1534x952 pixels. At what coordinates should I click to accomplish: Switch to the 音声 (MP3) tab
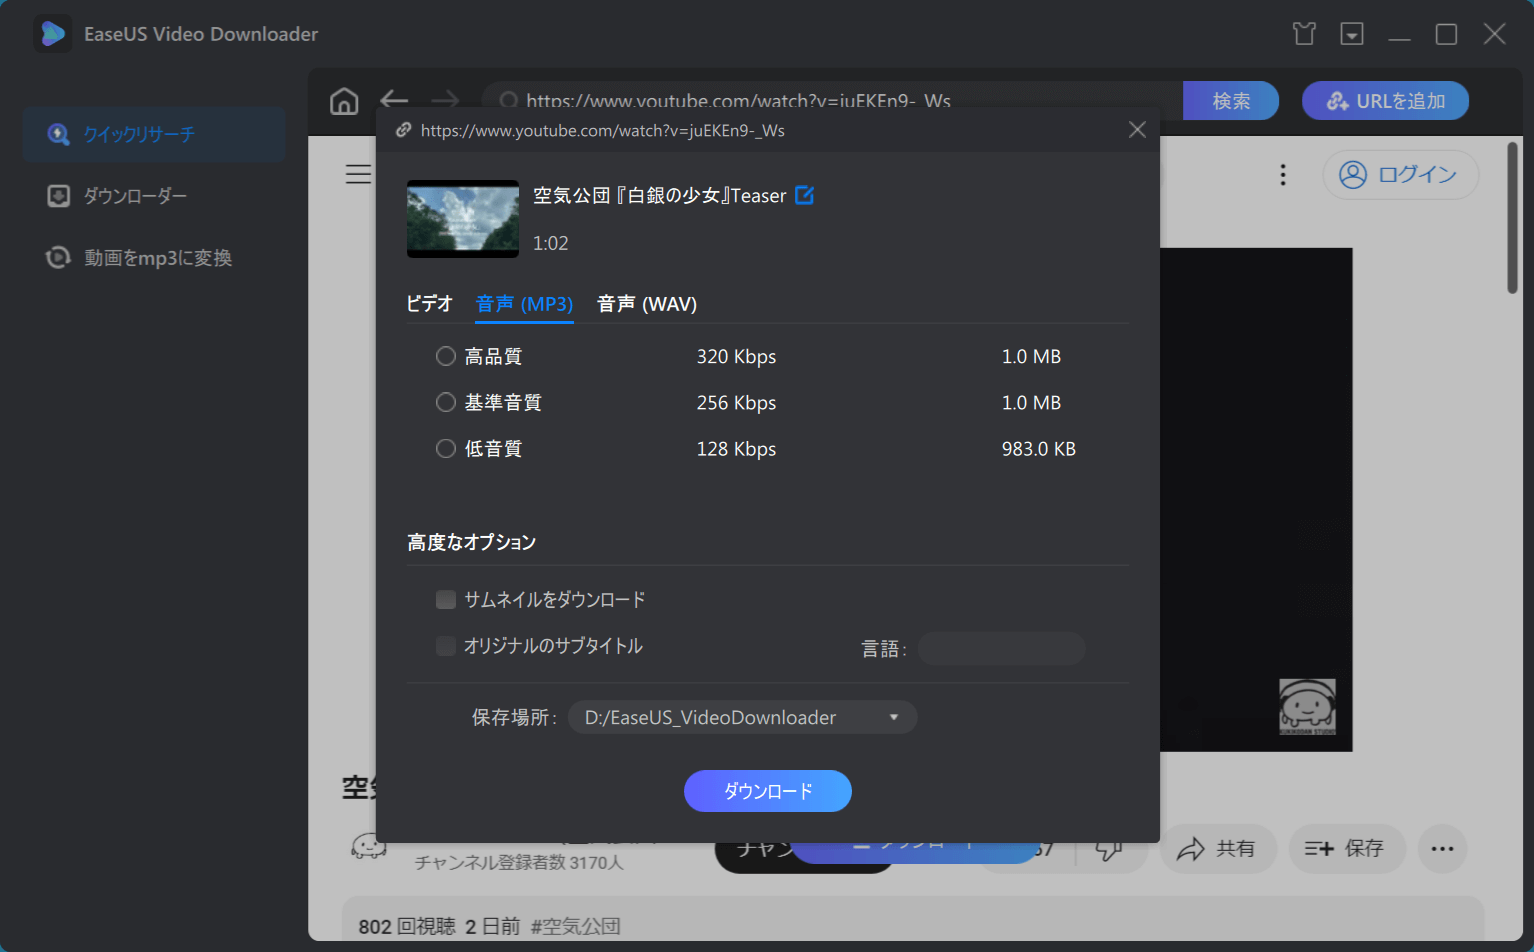coord(524,304)
